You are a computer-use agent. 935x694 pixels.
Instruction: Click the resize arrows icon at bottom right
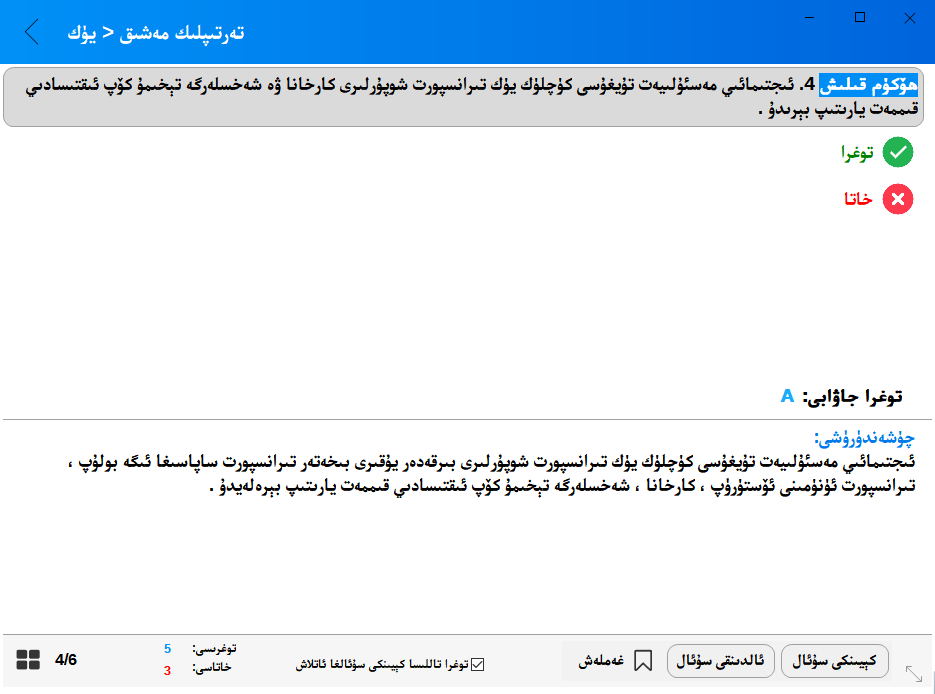click(x=914, y=674)
